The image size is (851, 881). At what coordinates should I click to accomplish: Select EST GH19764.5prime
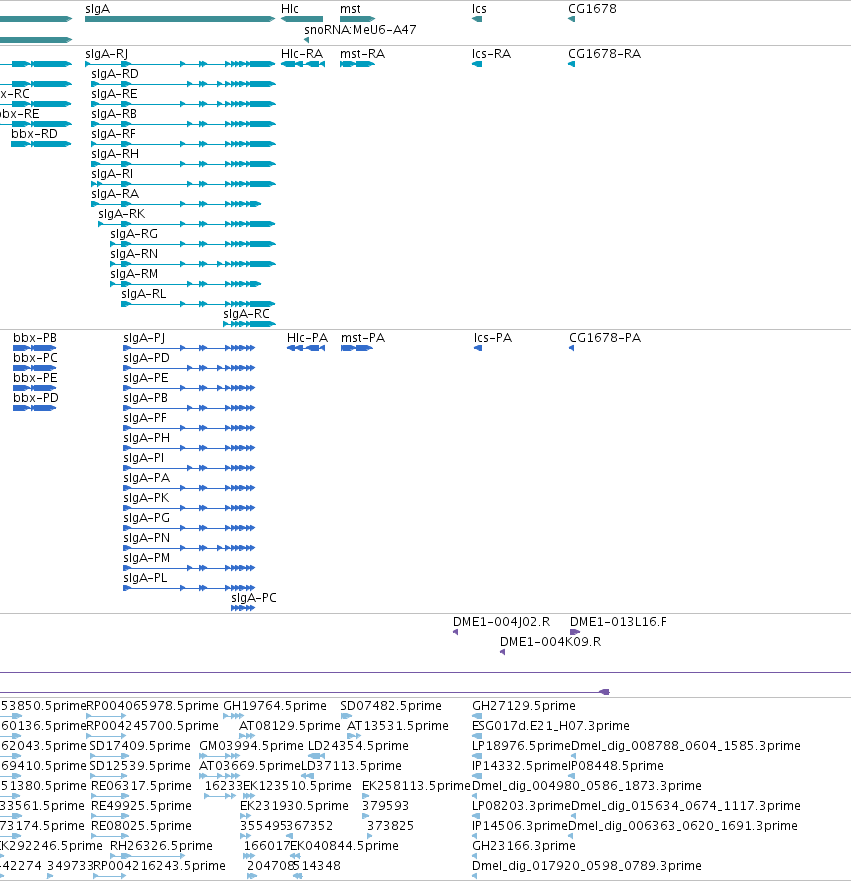point(233,716)
